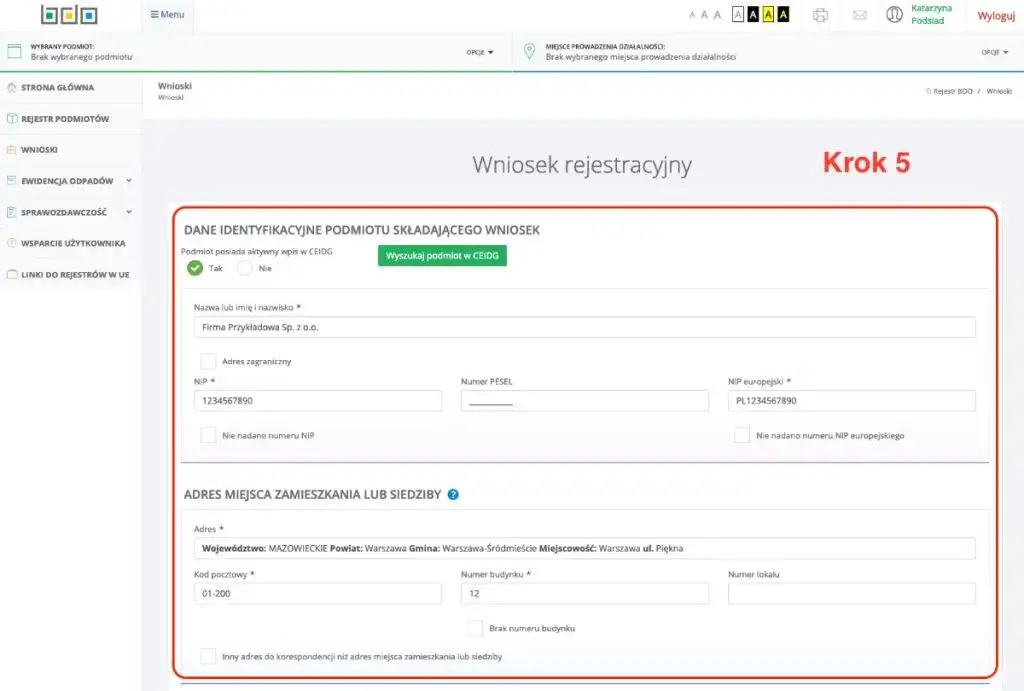Select Tak radio for CEIDG entry
This screenshot has height=691, width=1024.
click(195, 268)
